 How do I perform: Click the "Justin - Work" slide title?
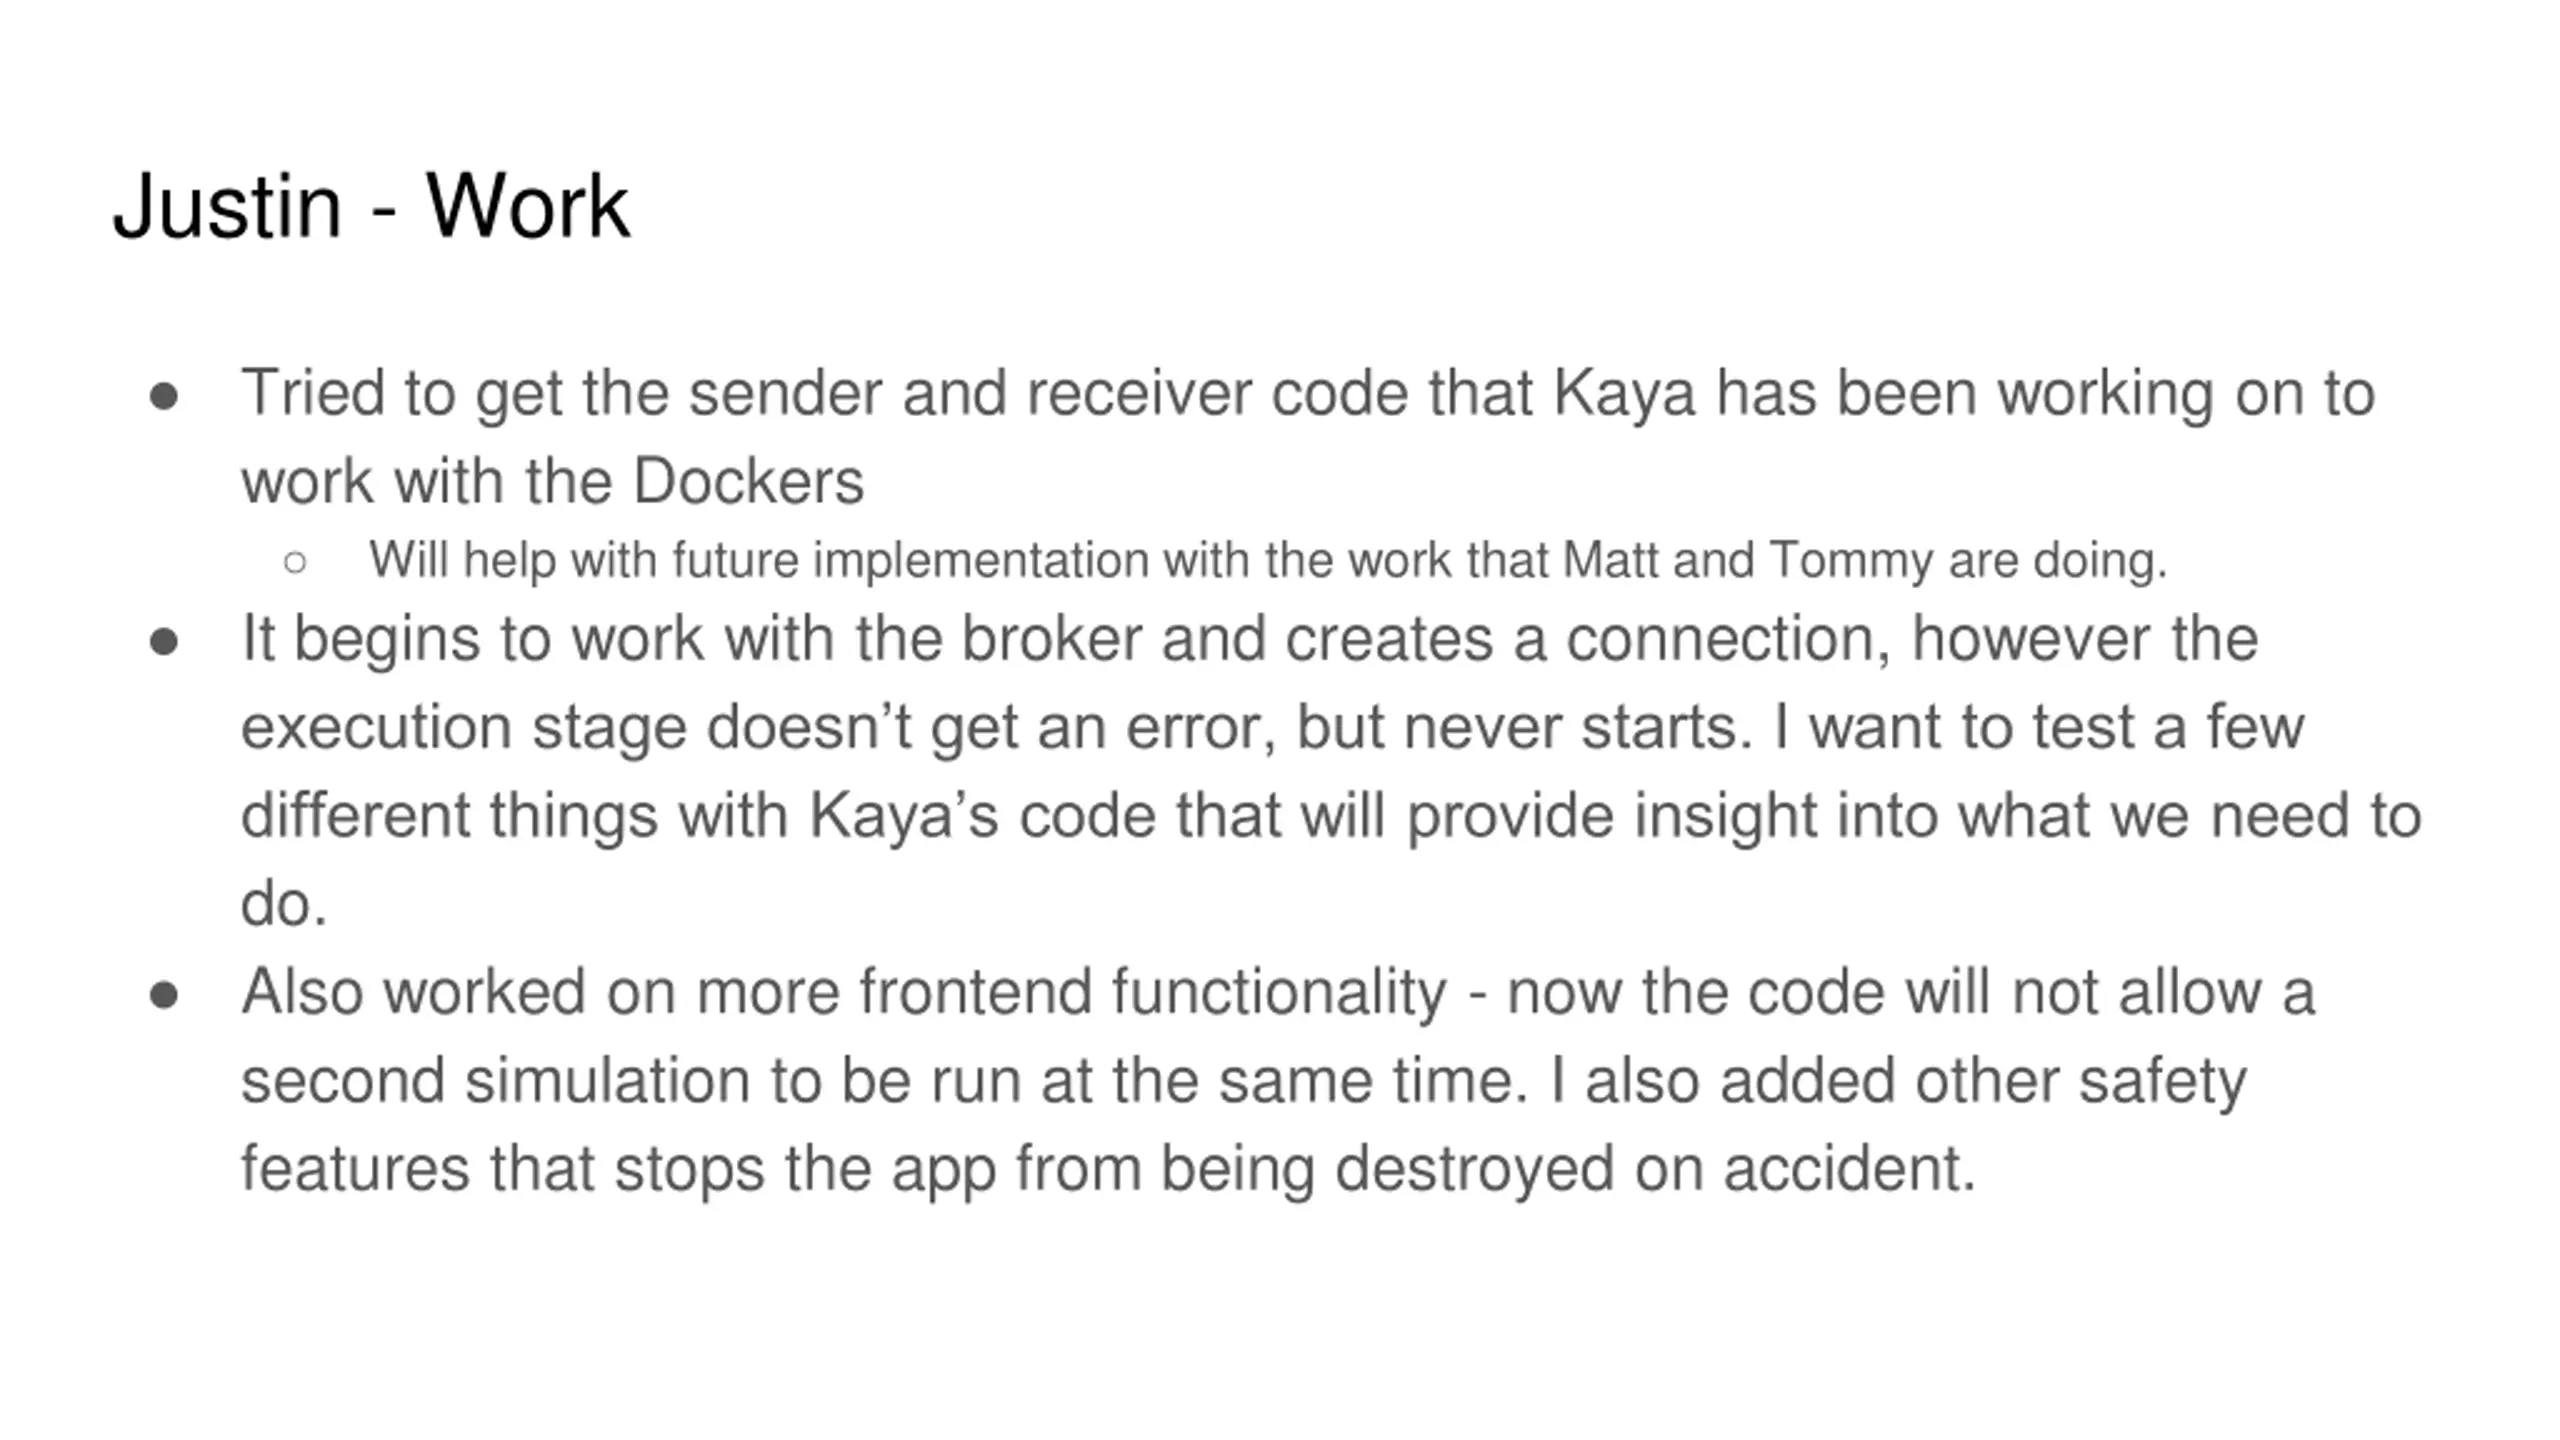[x=371, y=207]
